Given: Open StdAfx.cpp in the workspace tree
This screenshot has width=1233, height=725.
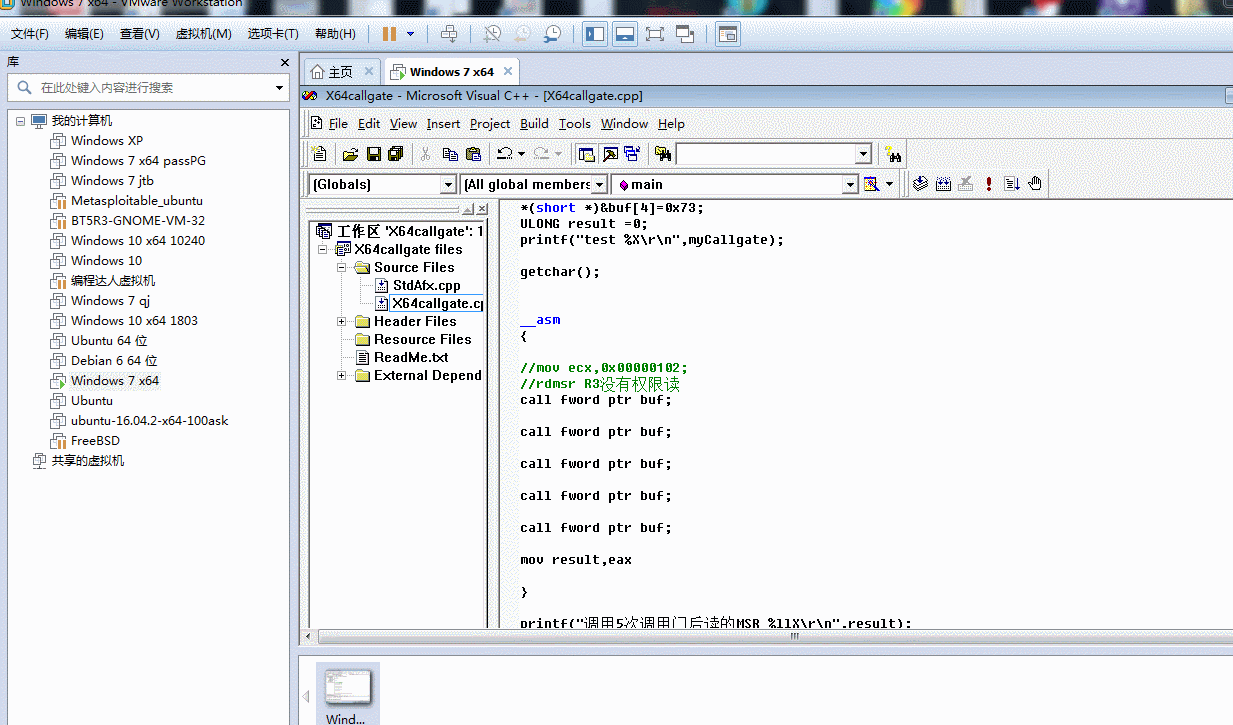Looking at the screenshot, I should coord(426,286).
